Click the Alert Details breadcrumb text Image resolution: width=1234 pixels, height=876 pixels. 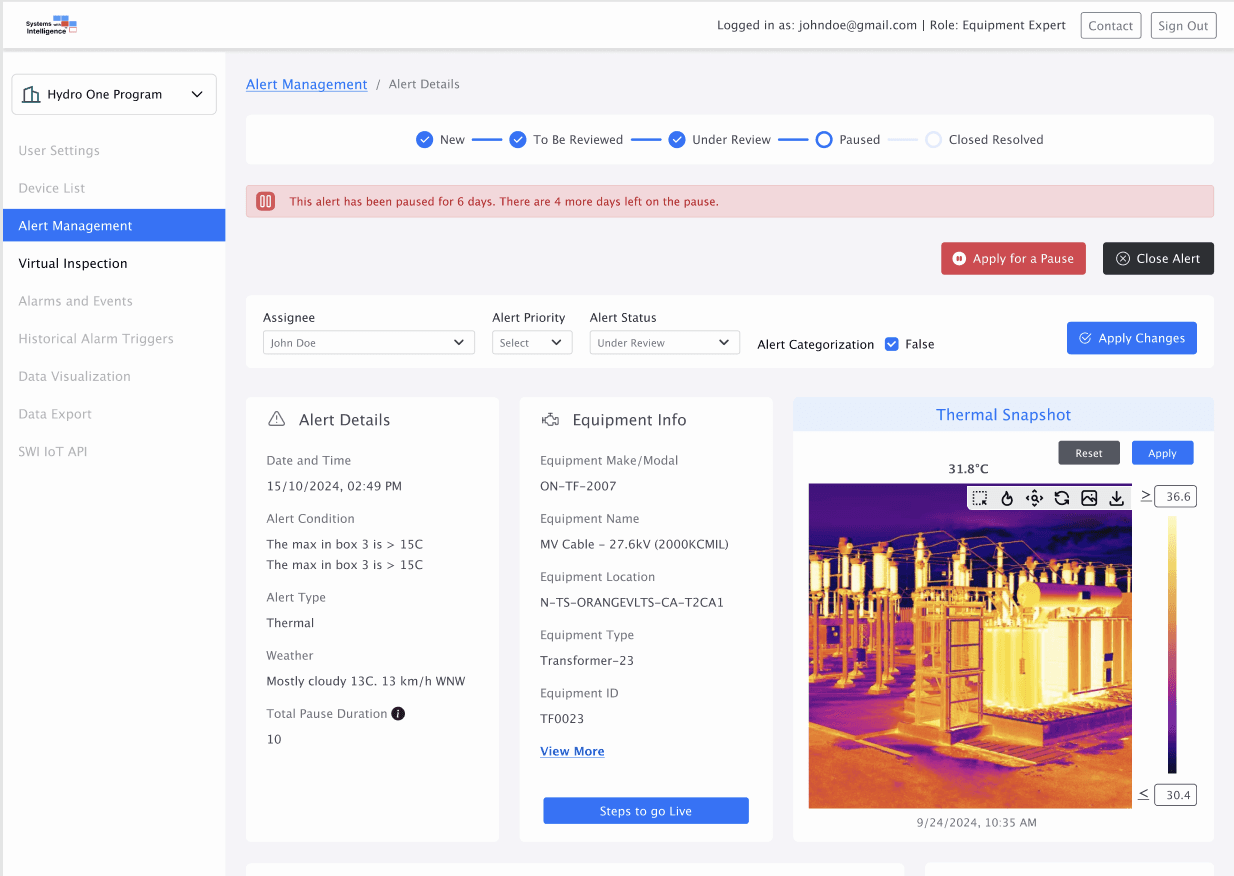[x=424, y=85]
